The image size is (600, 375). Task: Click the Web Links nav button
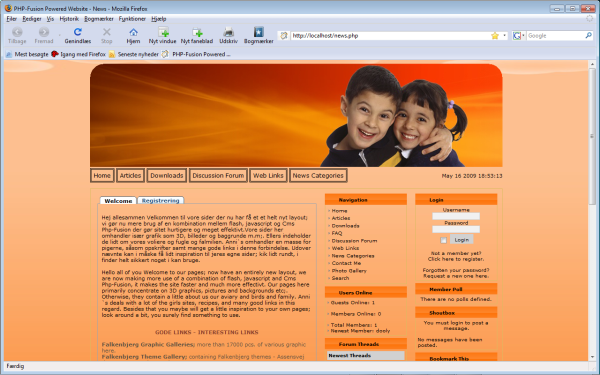268,175
